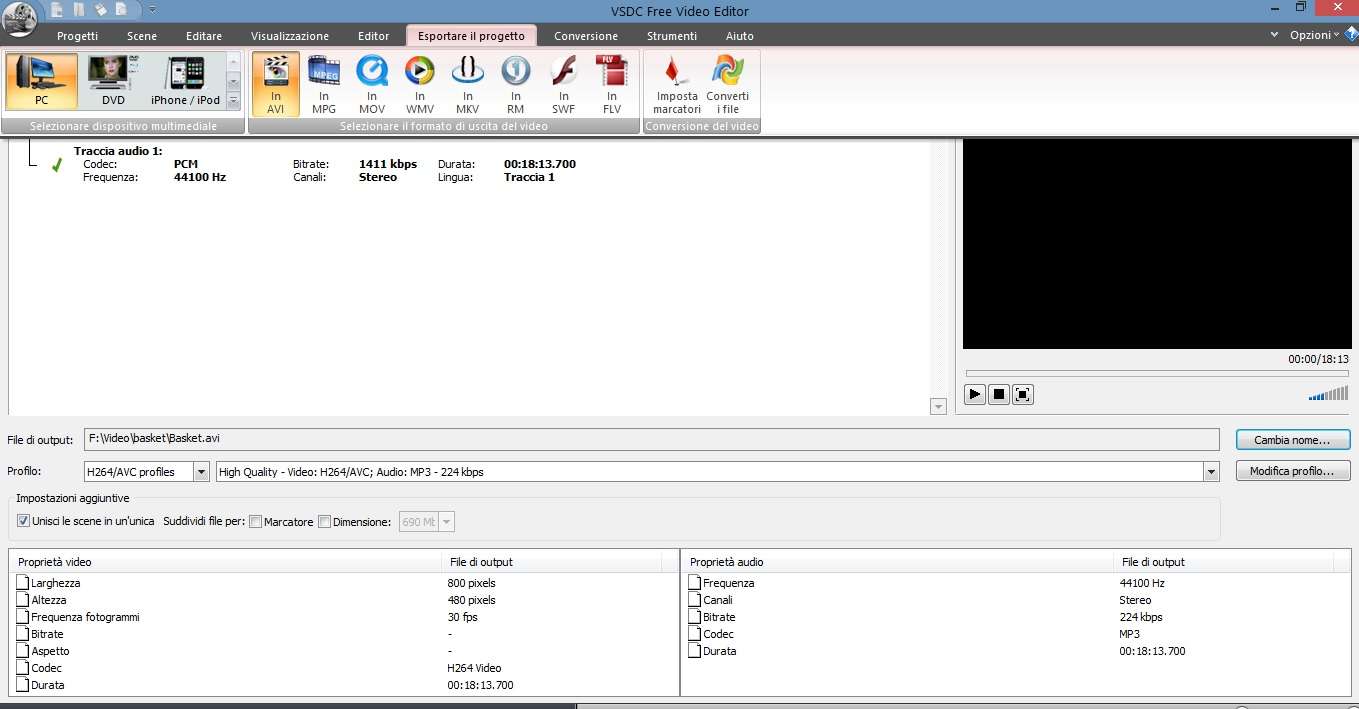Screen dimensions: 1359x709
Task: Choose the In MOV export format
Action: (x=372, y=84)
